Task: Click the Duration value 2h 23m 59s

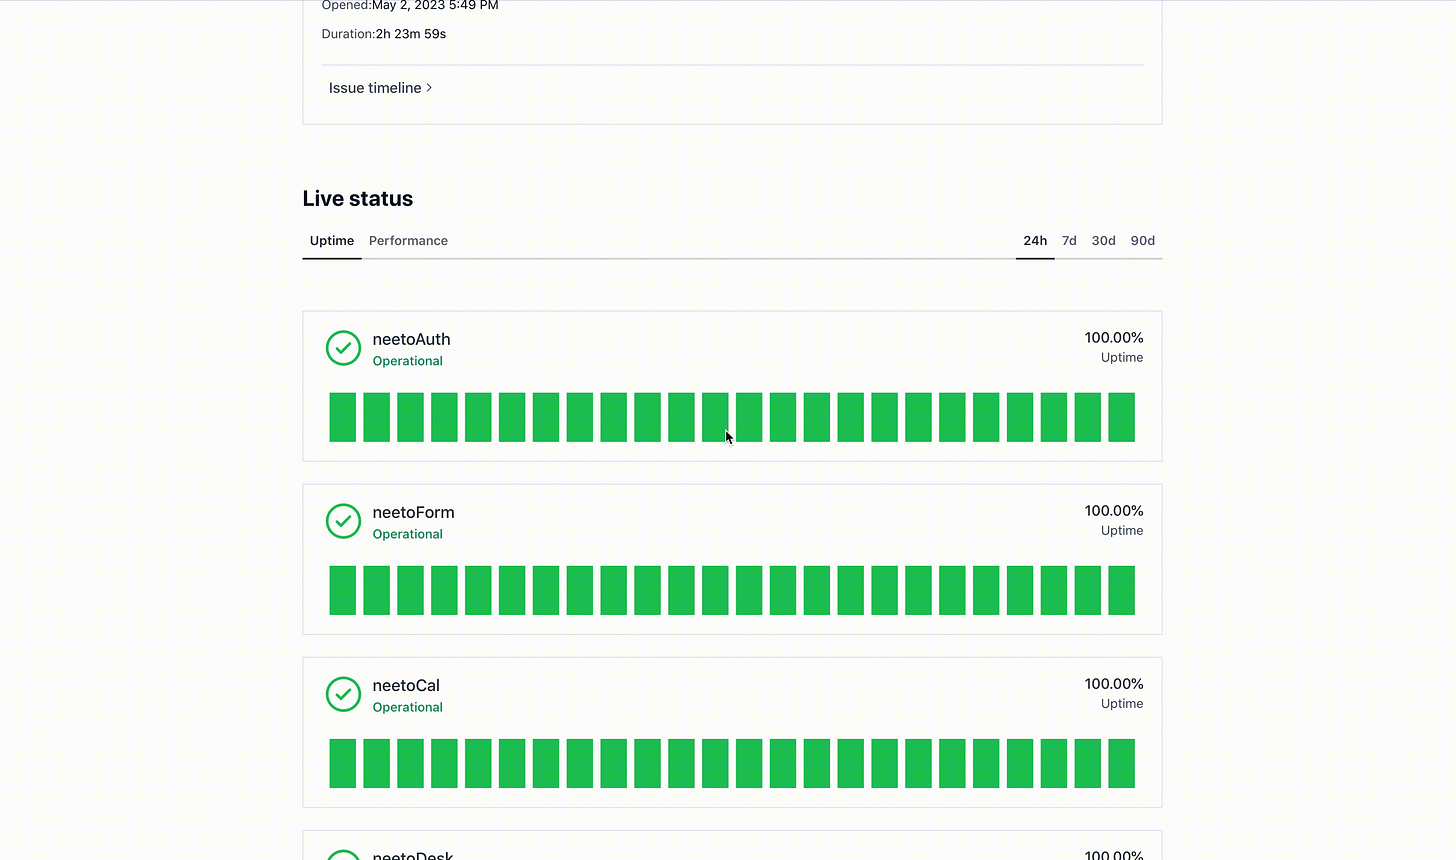Action: (411, 34)
